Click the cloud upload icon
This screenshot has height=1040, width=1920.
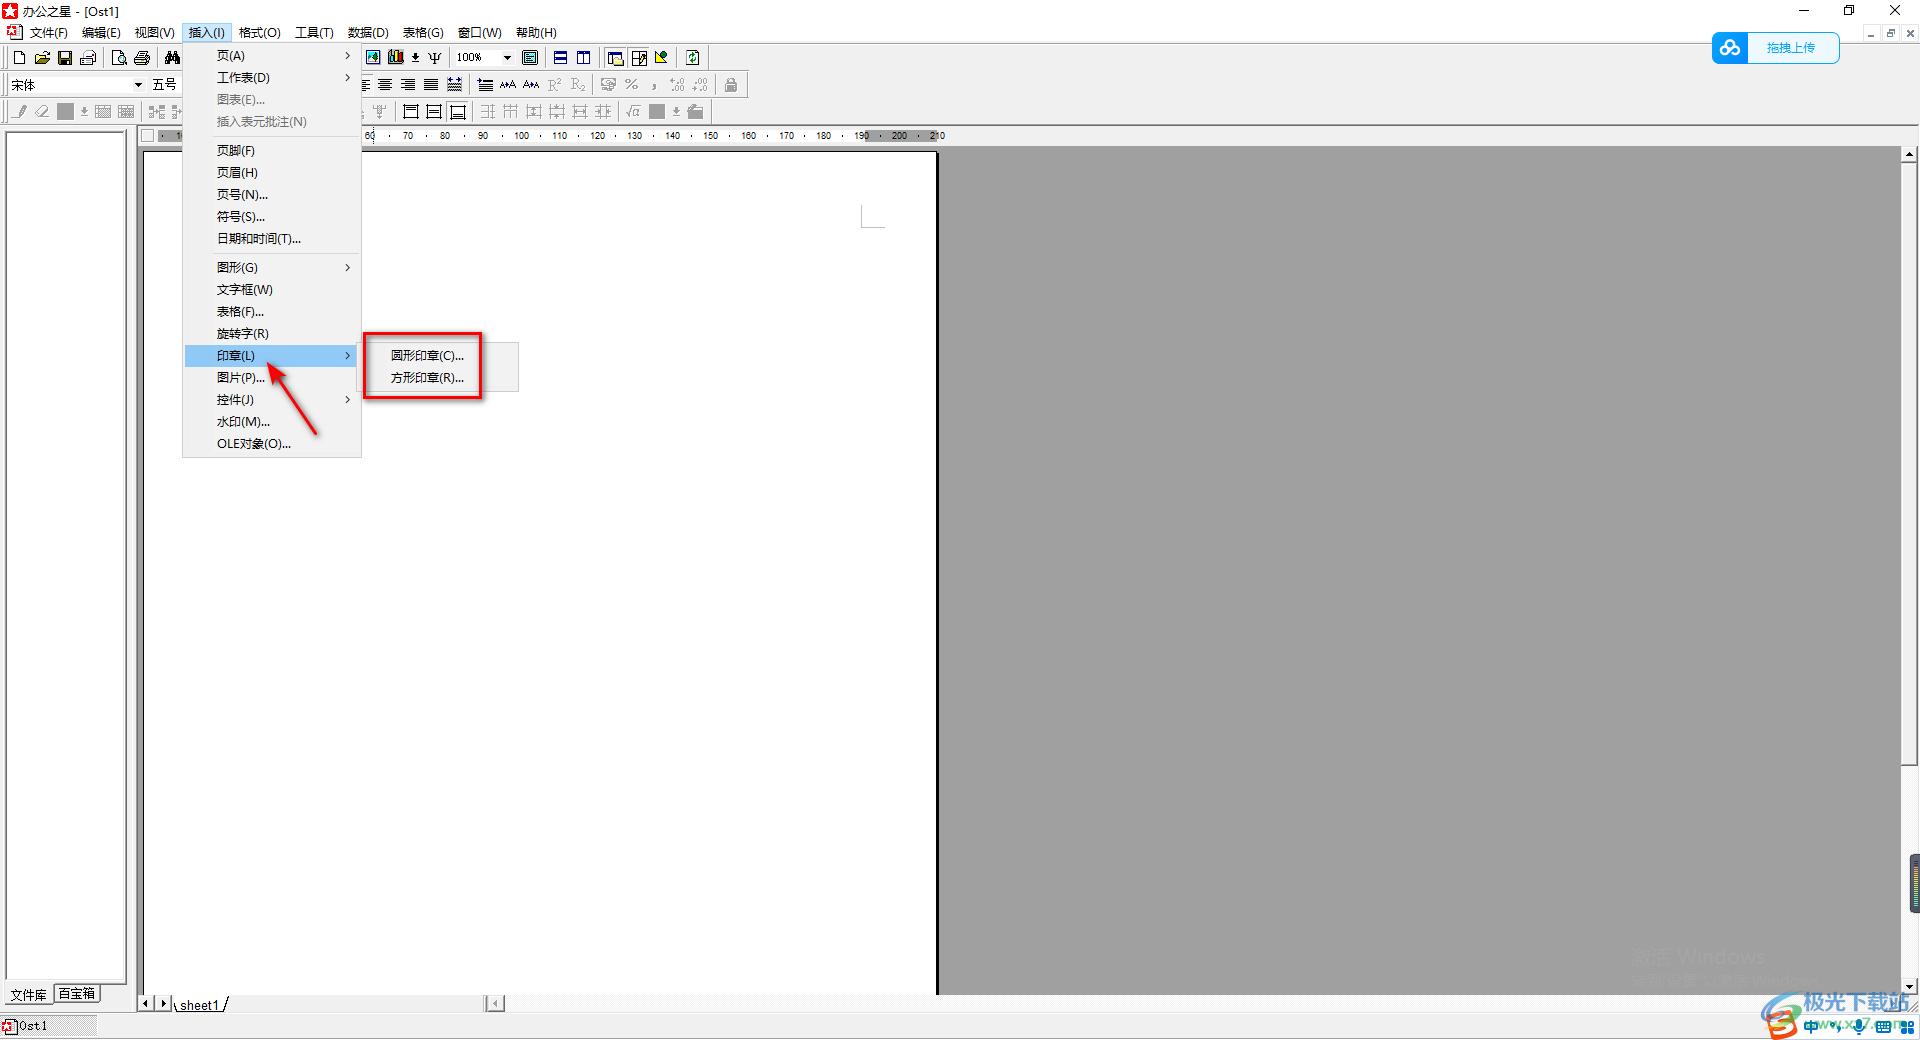click(1730, 48)
